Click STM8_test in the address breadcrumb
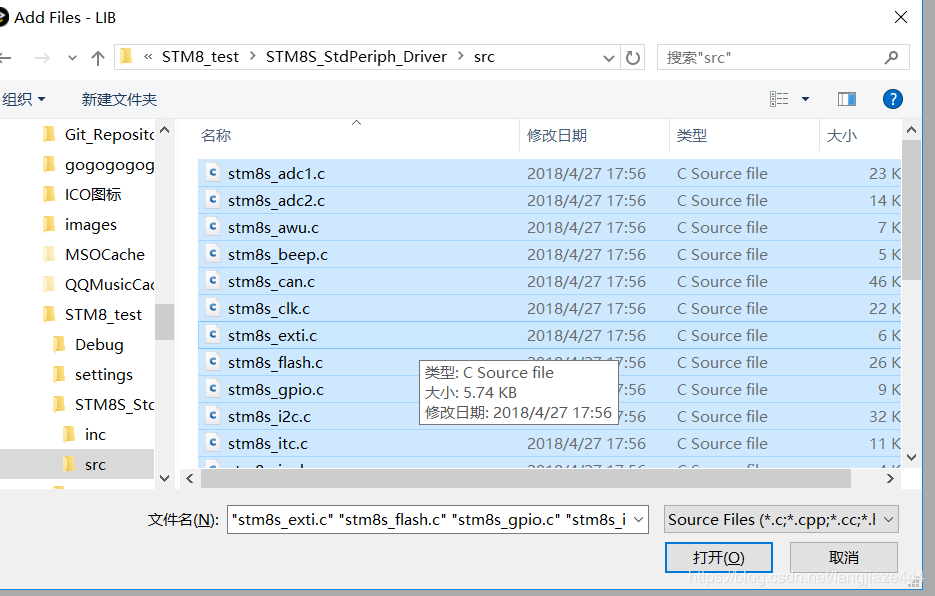 point(200,57)
